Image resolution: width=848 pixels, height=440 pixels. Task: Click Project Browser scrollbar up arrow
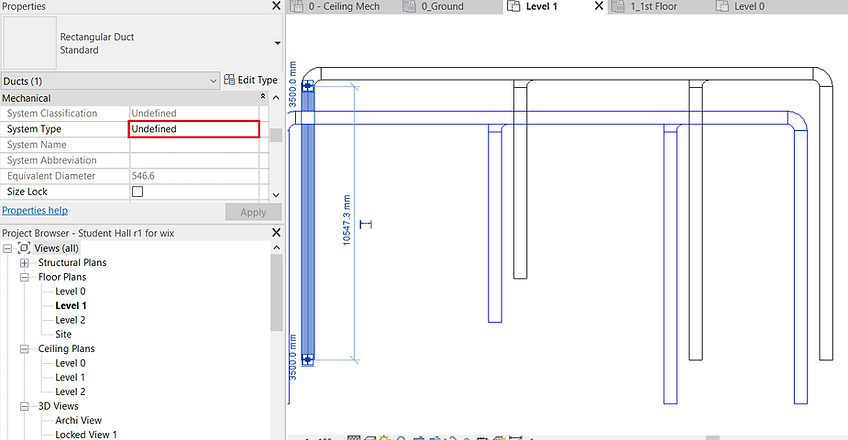(276, 248)
